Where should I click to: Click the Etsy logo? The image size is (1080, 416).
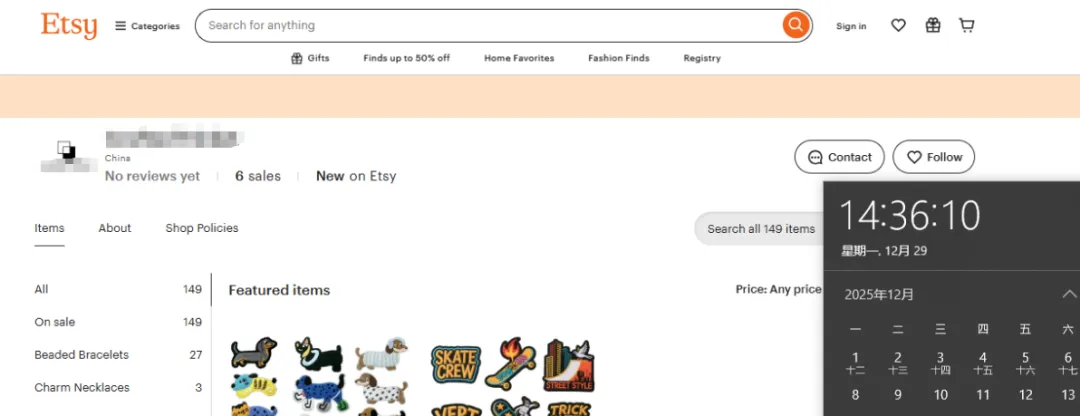tap(69, 26)
